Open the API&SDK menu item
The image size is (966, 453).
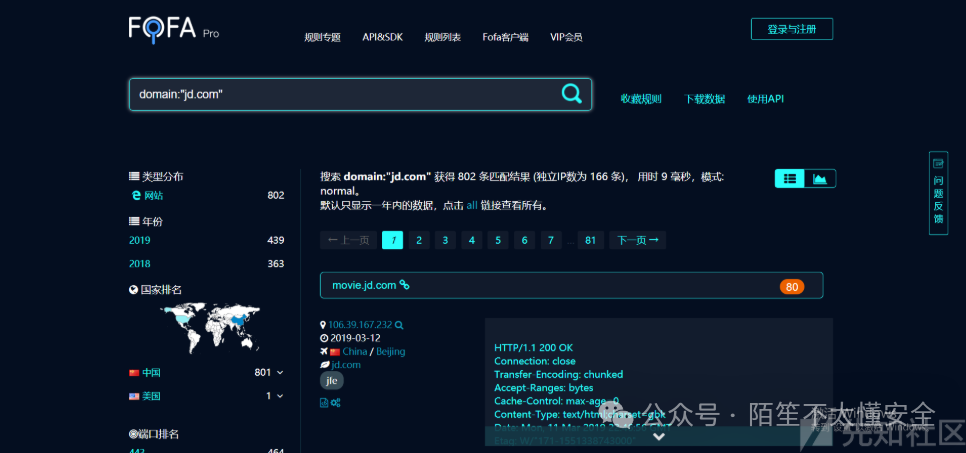pyautogui.click(x=383, y=37)
